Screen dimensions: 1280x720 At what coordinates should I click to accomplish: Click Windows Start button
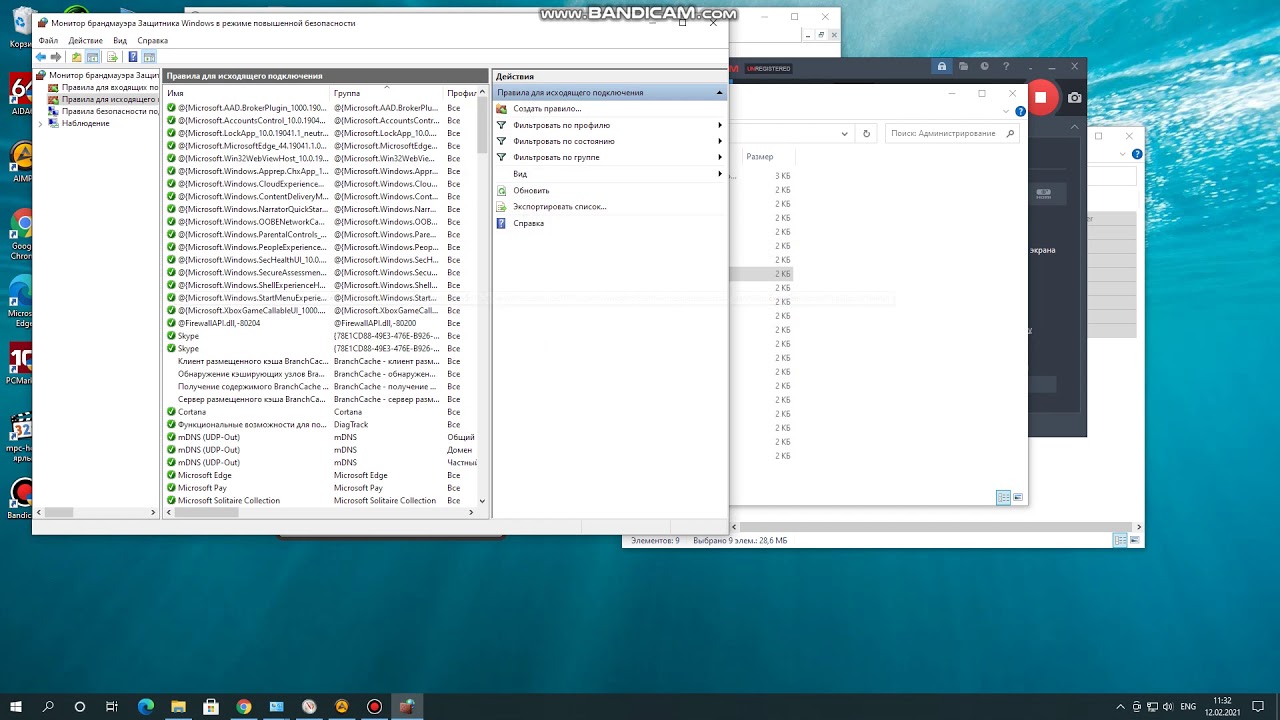point(16,706)
